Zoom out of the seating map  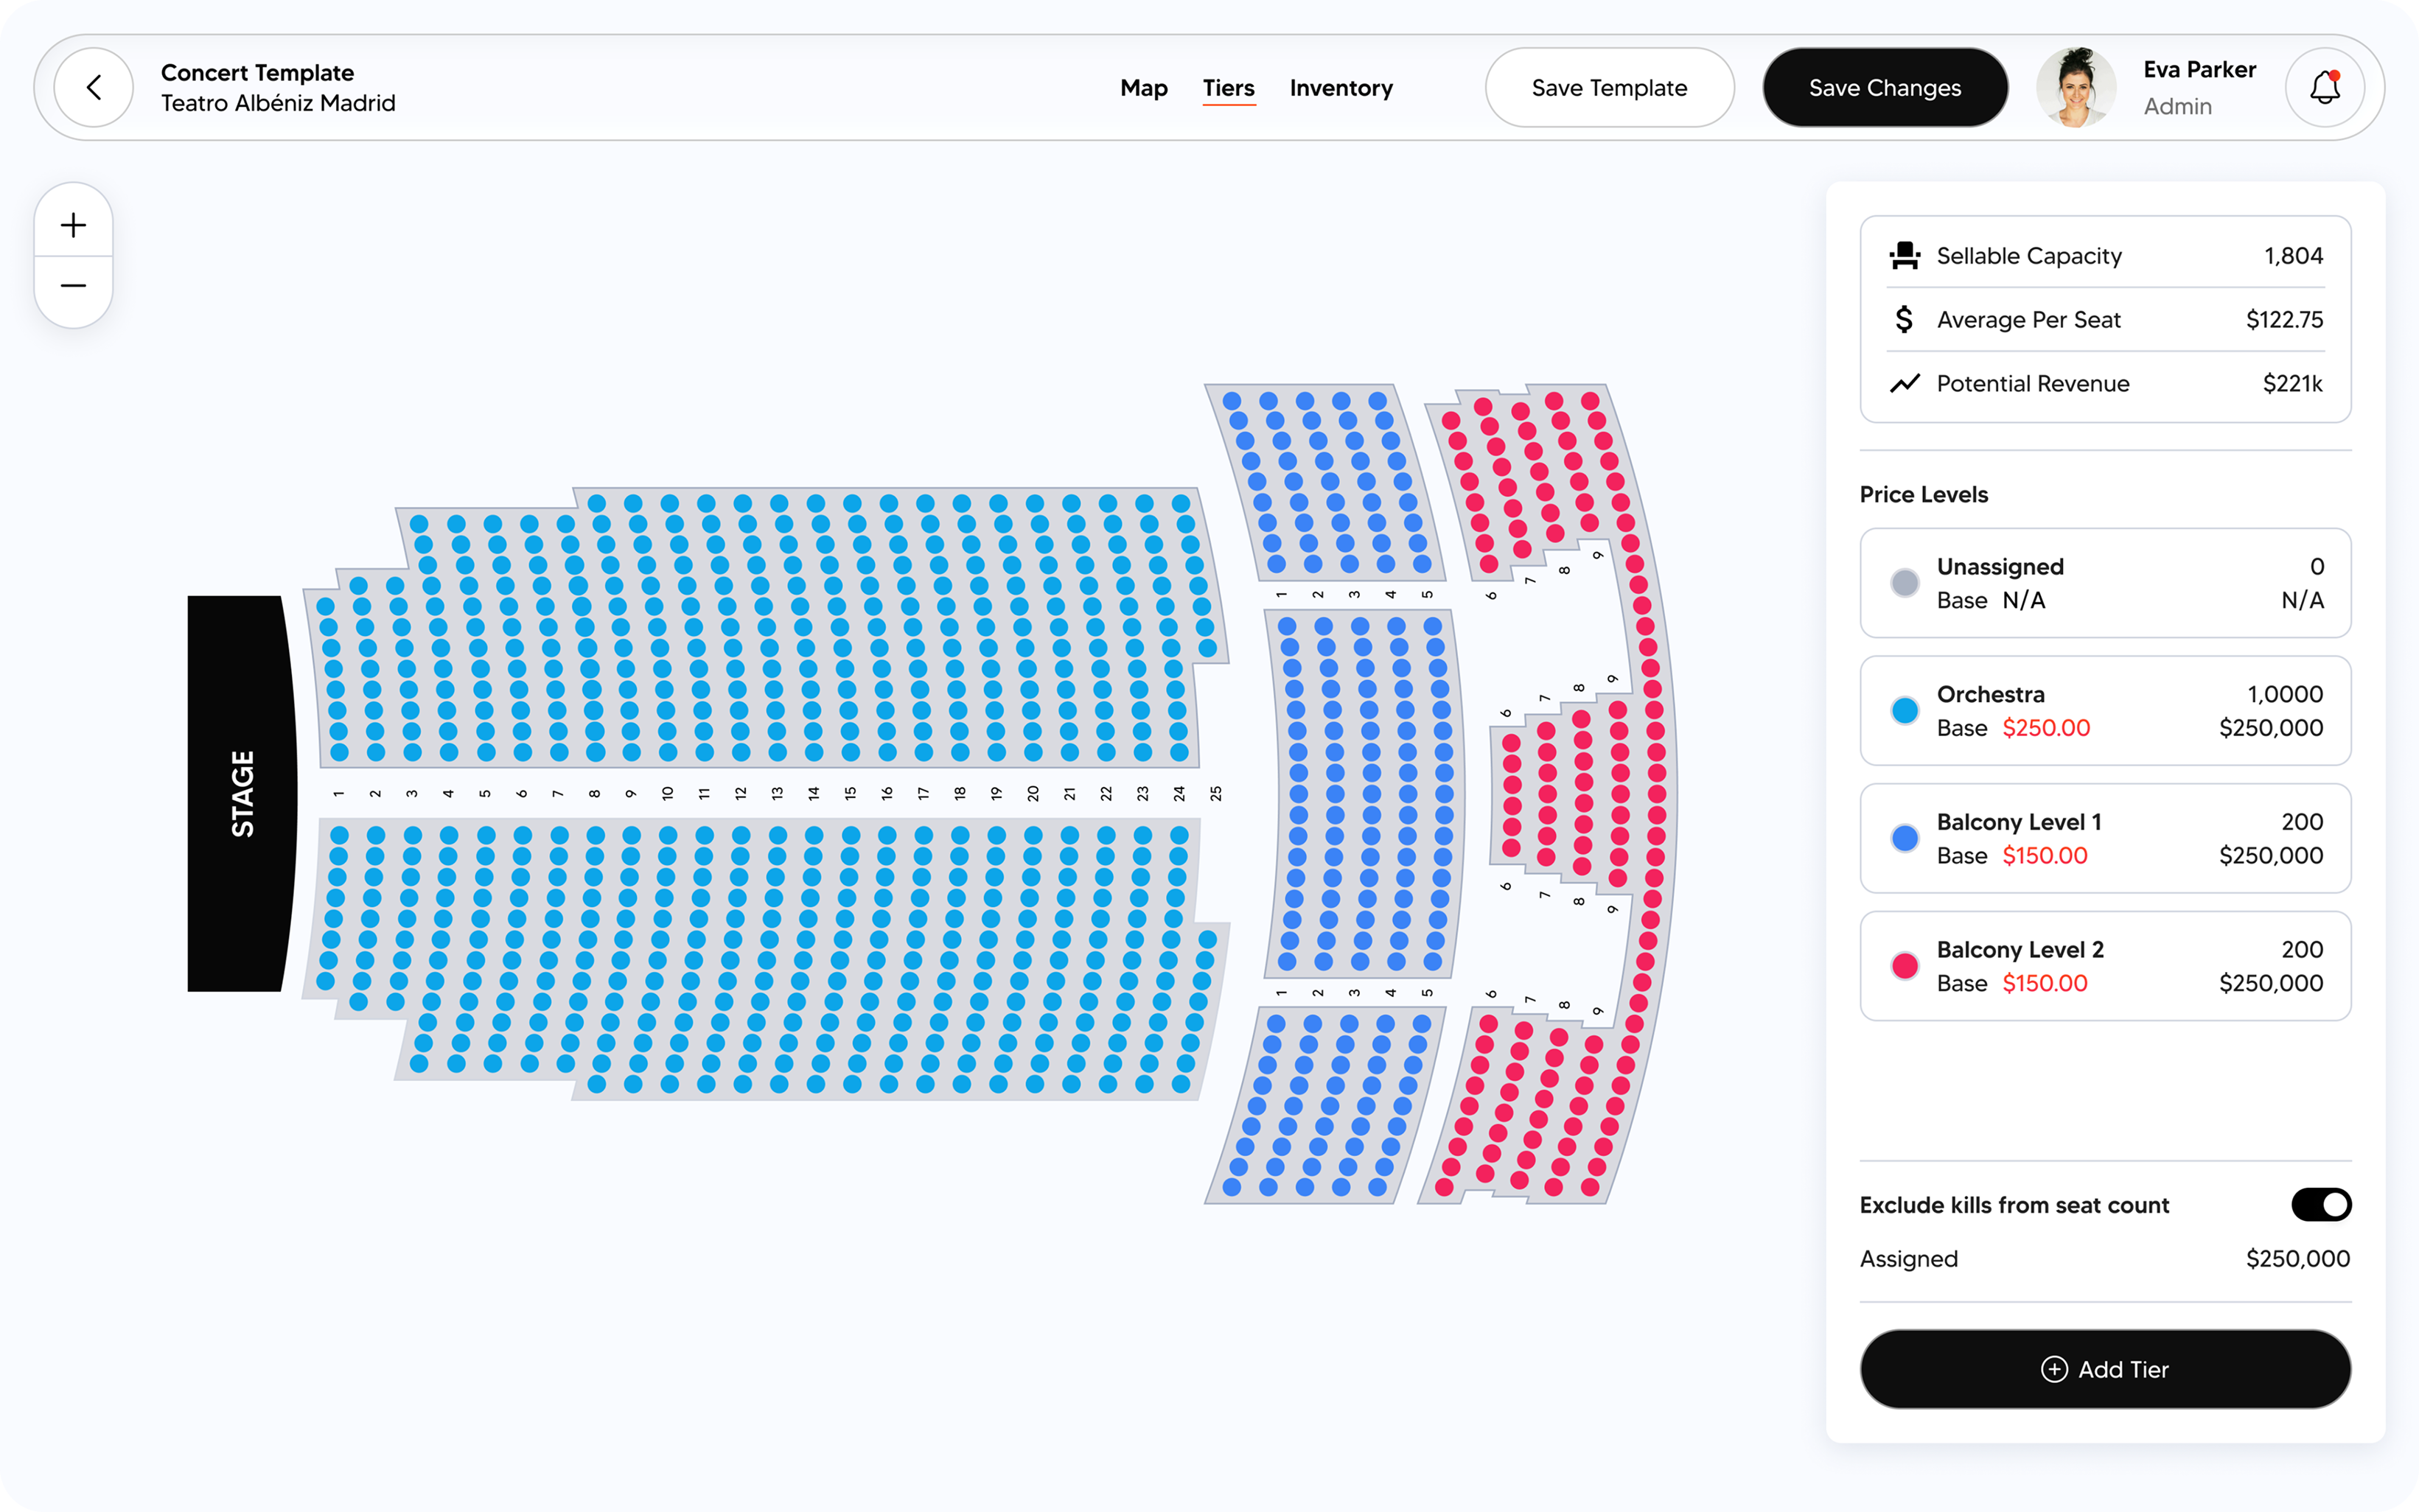(x=73, y=286)
